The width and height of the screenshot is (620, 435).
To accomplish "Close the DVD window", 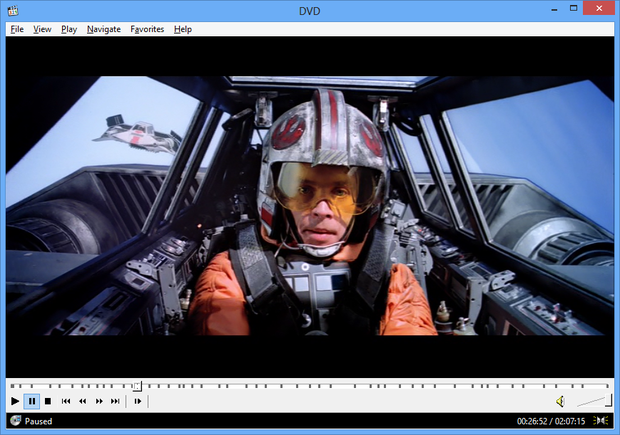I will point(599,8).
